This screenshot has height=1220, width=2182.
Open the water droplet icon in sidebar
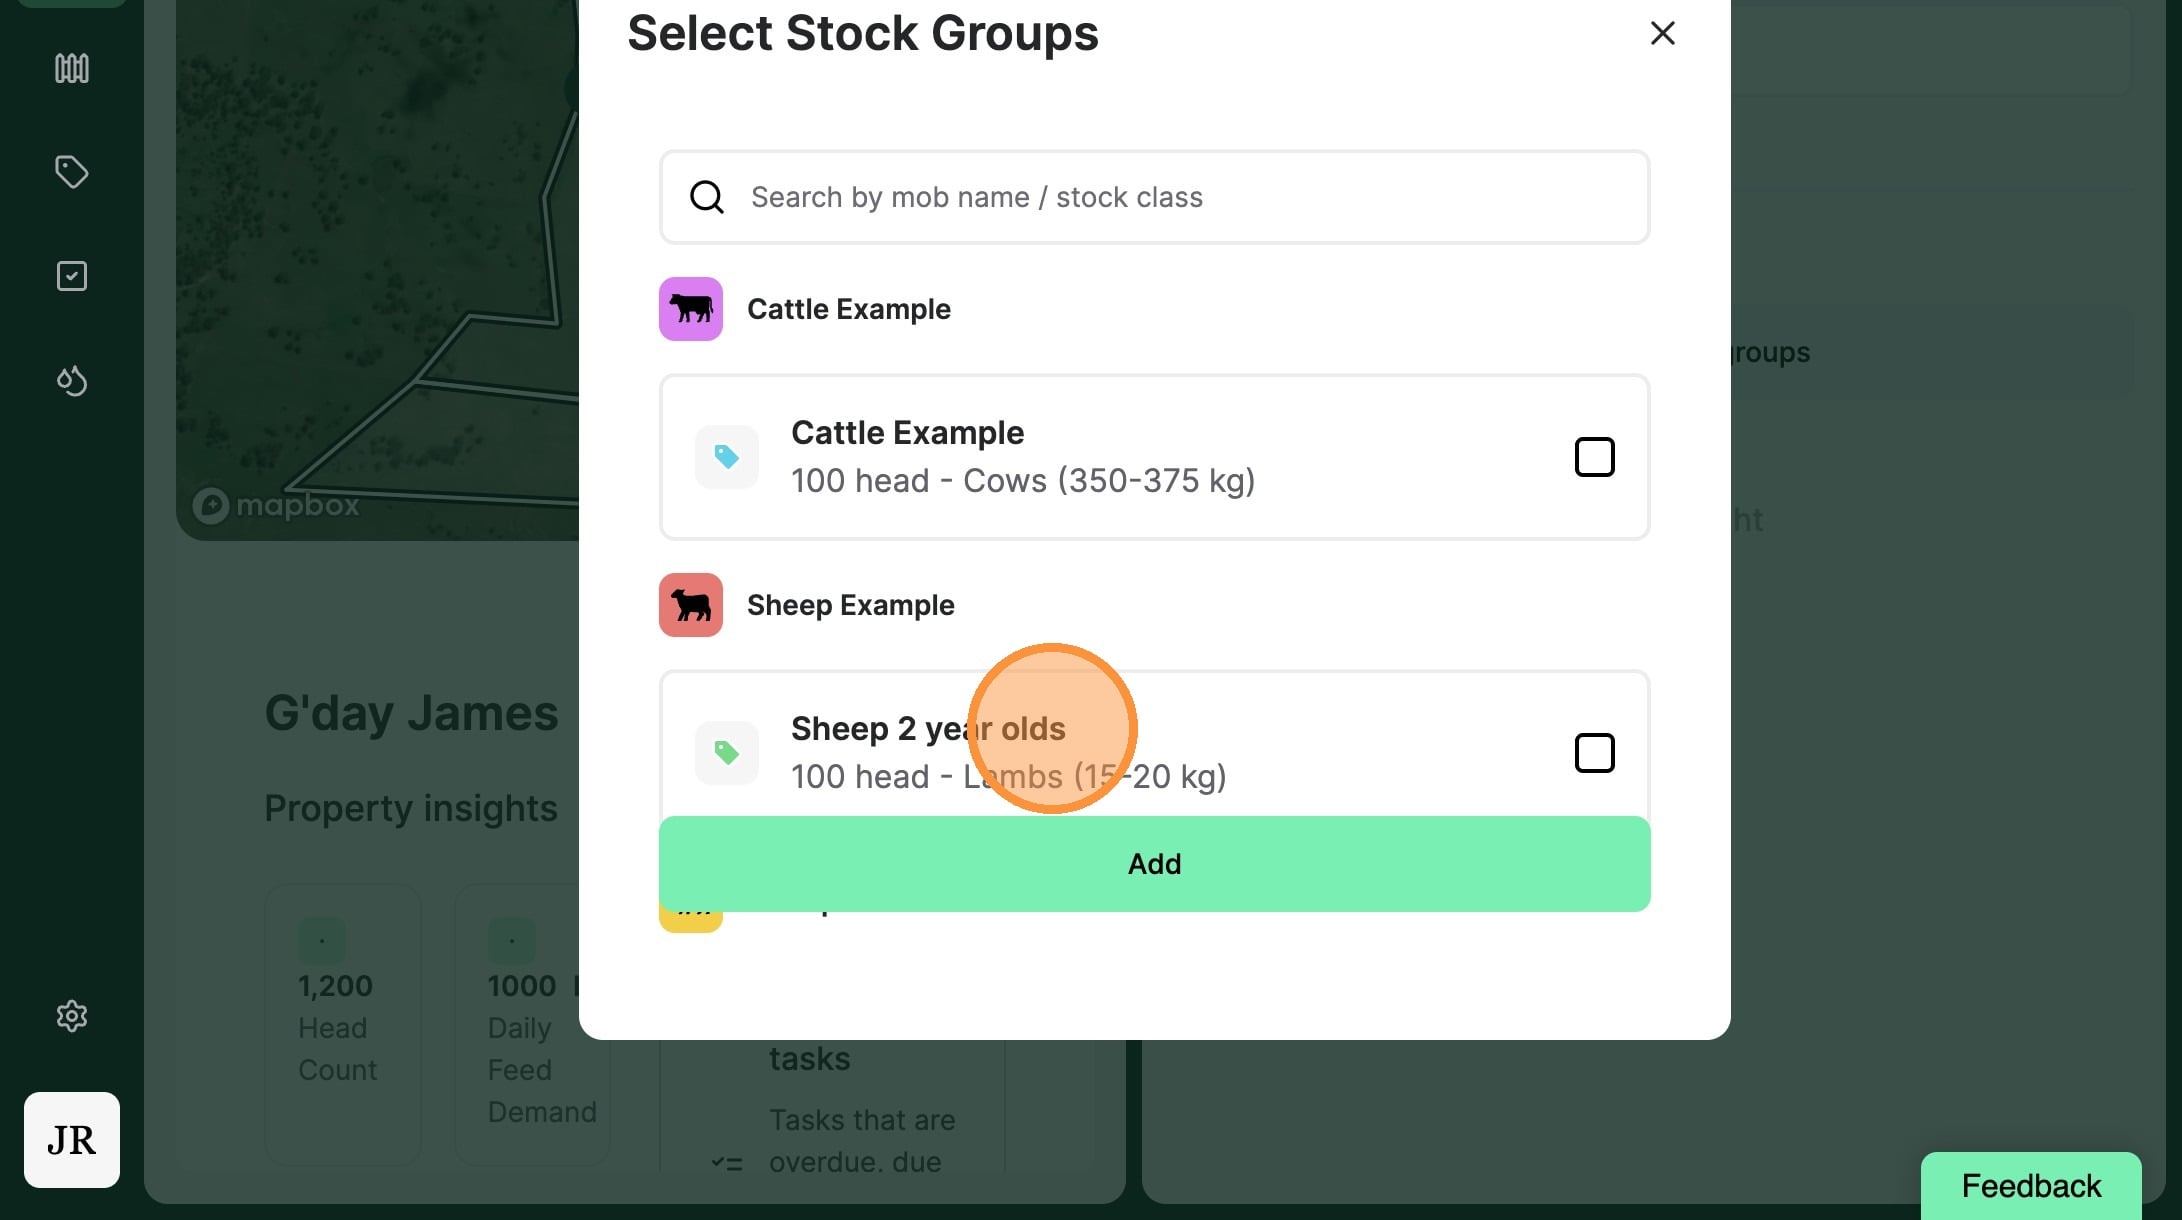click(71, 380)
